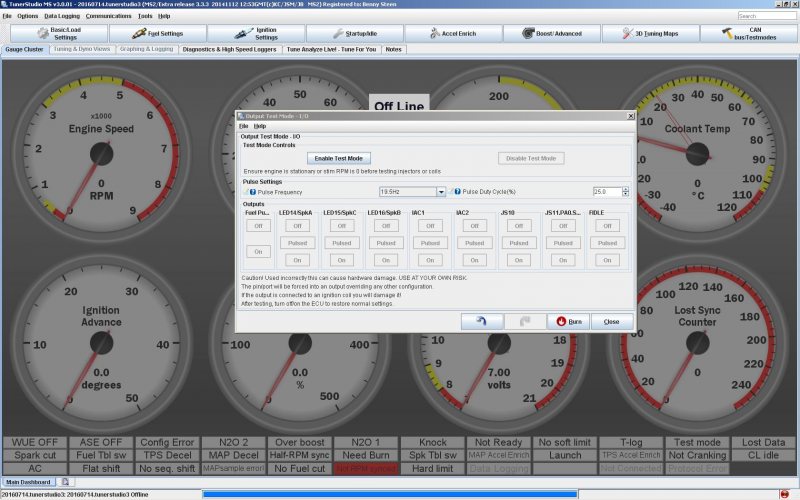This screenshot has height=500, width=800.
Task: Click the Pulse Duty Cycle value field
Action: pos(607,192)
